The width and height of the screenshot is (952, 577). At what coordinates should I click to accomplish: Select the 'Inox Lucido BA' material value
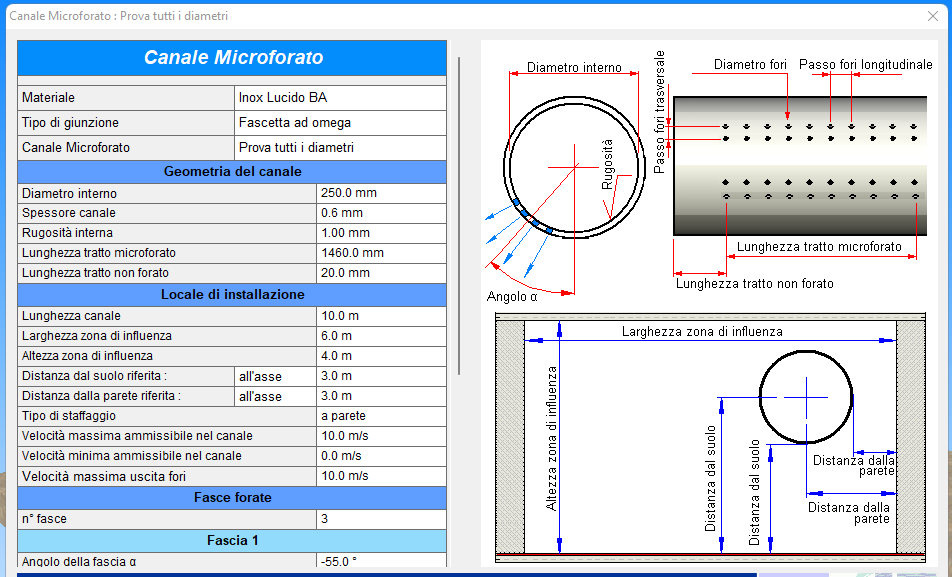(340, 98)
